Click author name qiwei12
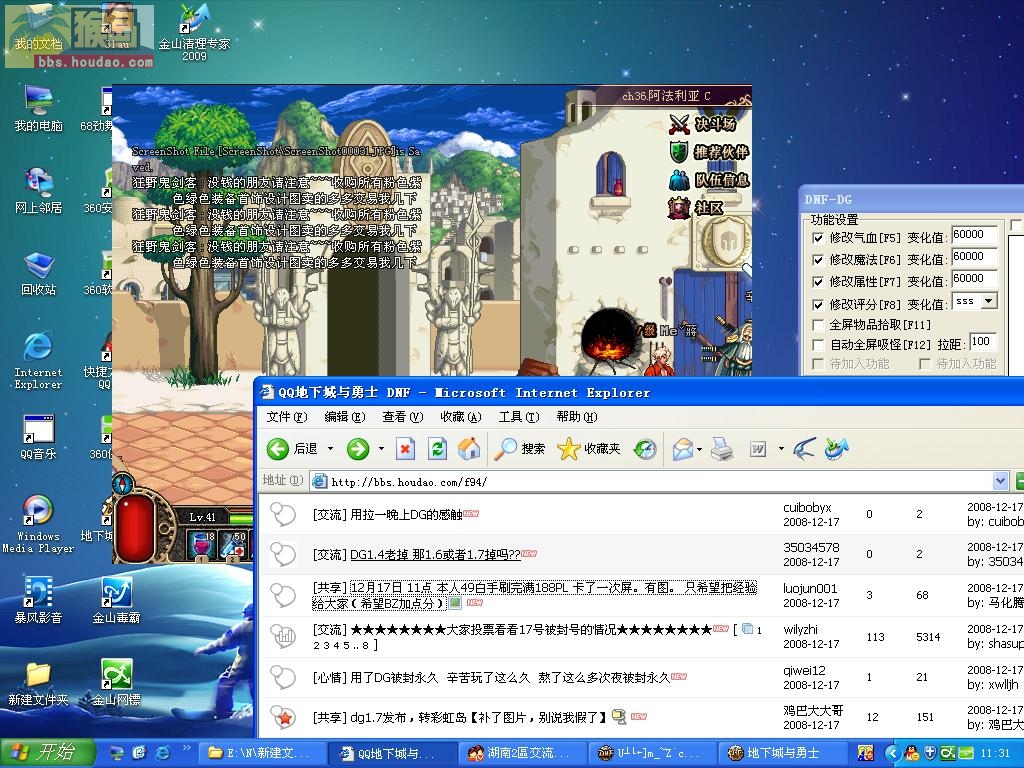 [x=804, y=671]
